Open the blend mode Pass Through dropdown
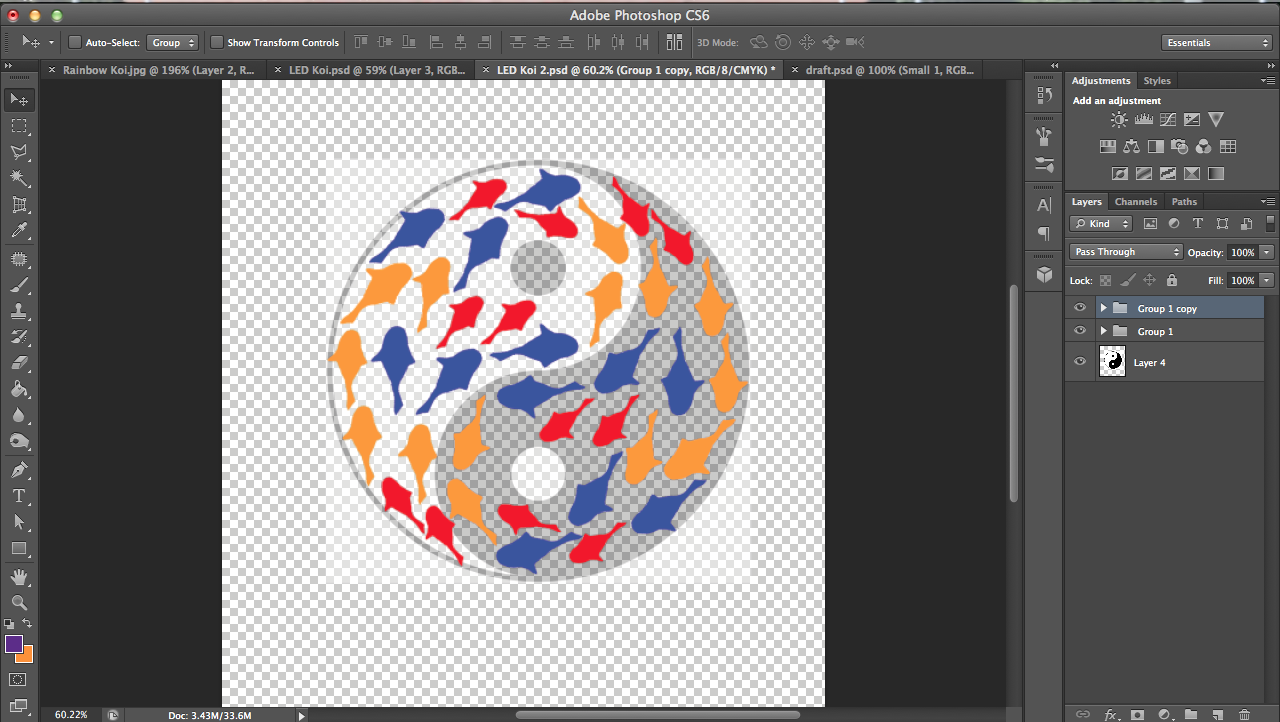The width and height of the screenshot is (1280, 722). click(x=1125, y=251)
